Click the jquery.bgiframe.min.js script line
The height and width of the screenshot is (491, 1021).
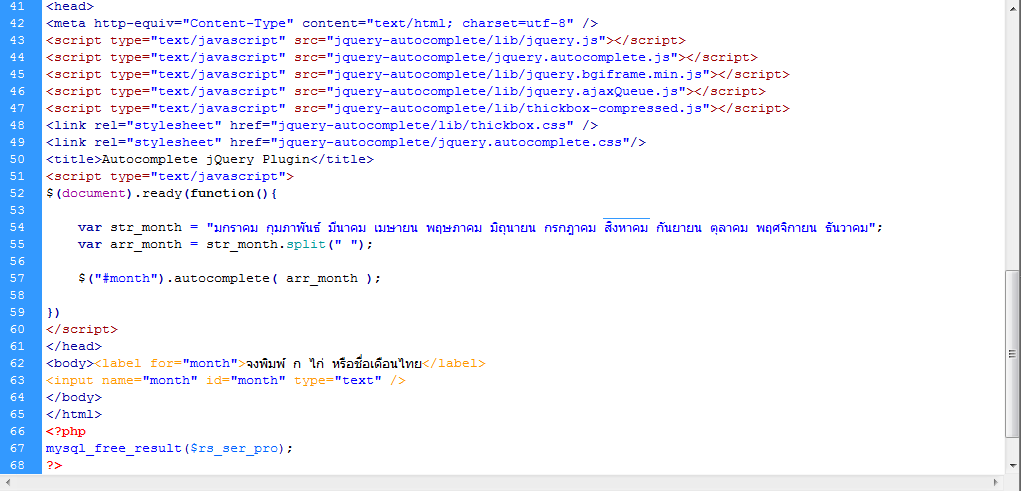coord(417,76)
